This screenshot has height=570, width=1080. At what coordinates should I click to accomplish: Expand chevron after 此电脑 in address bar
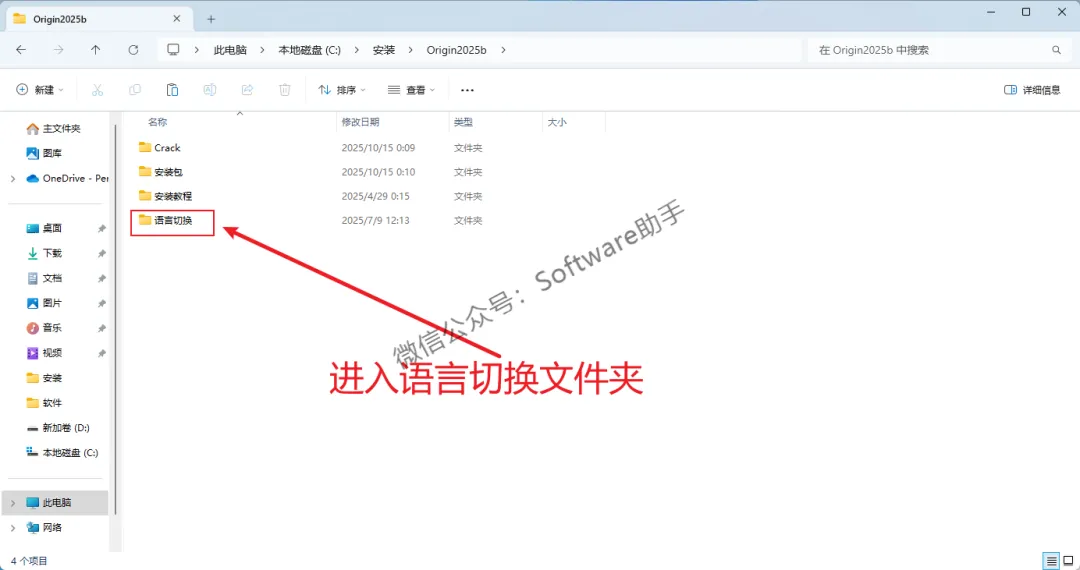click(262, 50)
